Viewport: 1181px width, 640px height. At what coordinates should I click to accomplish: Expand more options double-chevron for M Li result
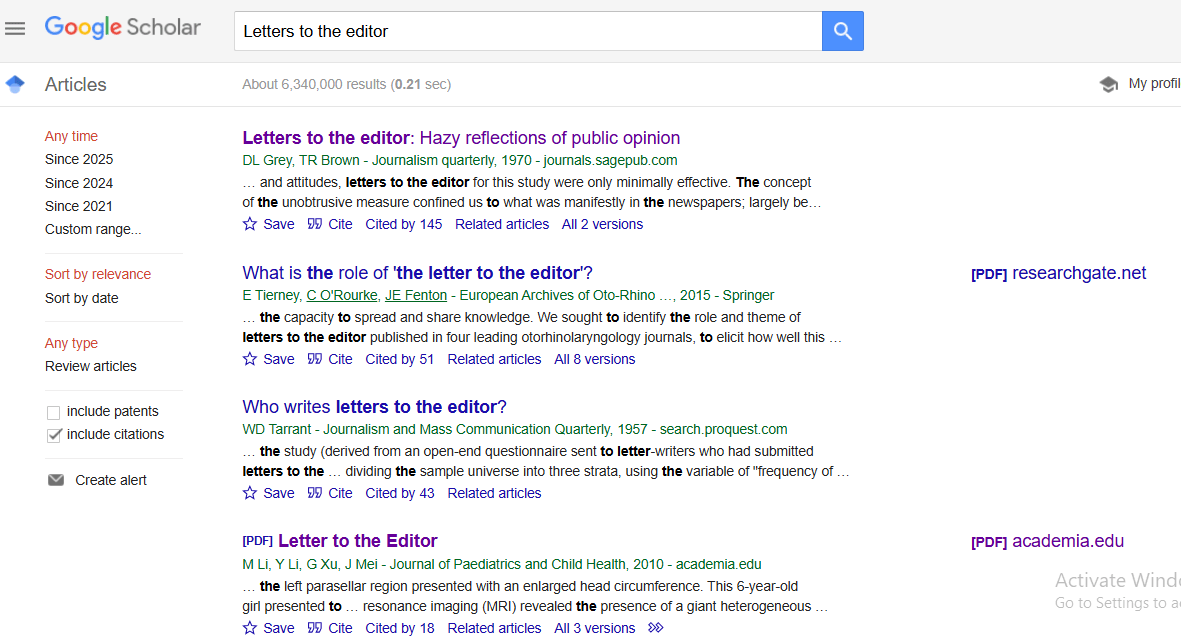tap(655, 627)
